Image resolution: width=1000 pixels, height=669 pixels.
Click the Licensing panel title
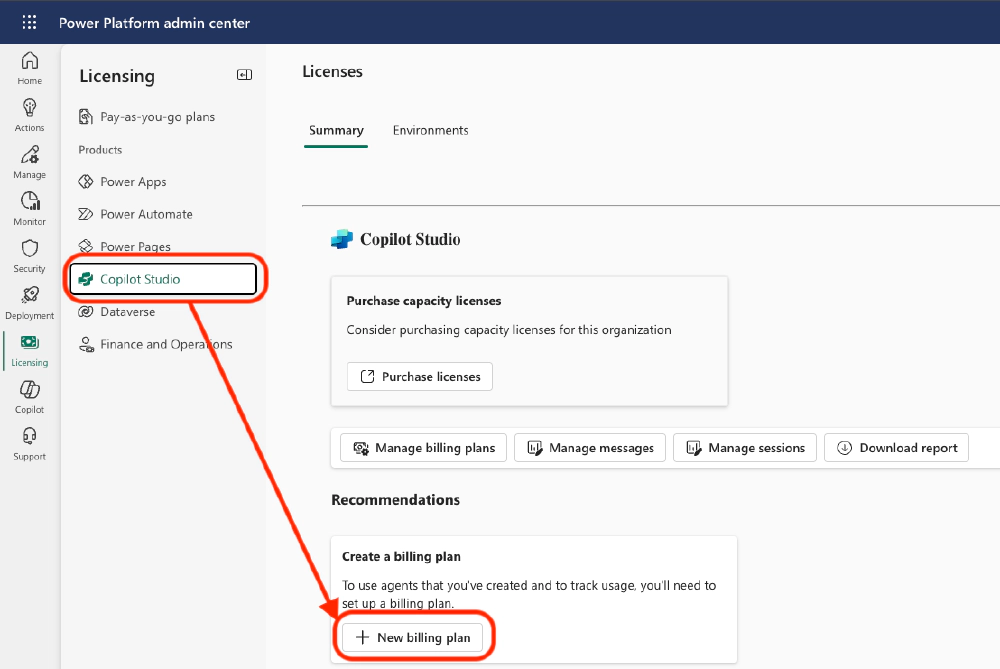117,76
